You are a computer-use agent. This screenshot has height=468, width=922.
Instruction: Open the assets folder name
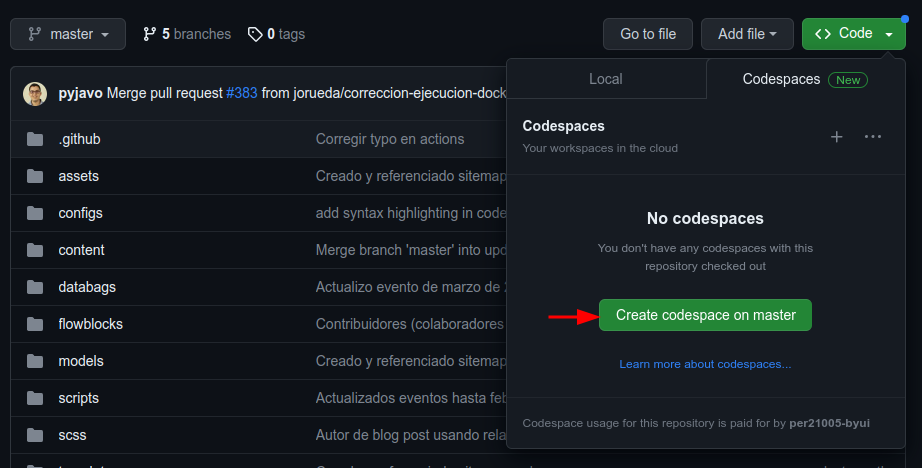[x=78, y=176]
